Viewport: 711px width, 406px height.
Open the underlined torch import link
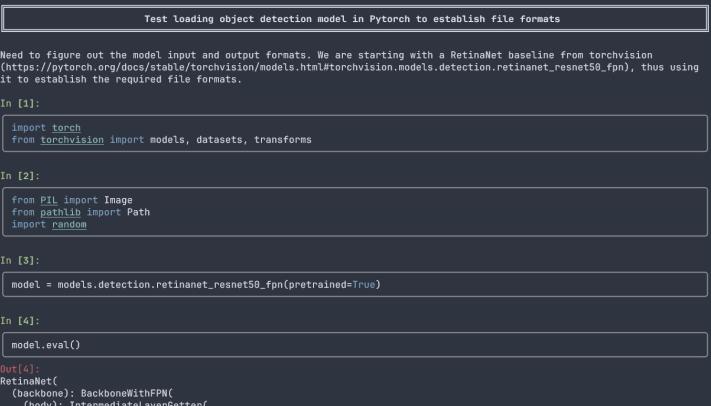tap(66, 128)
